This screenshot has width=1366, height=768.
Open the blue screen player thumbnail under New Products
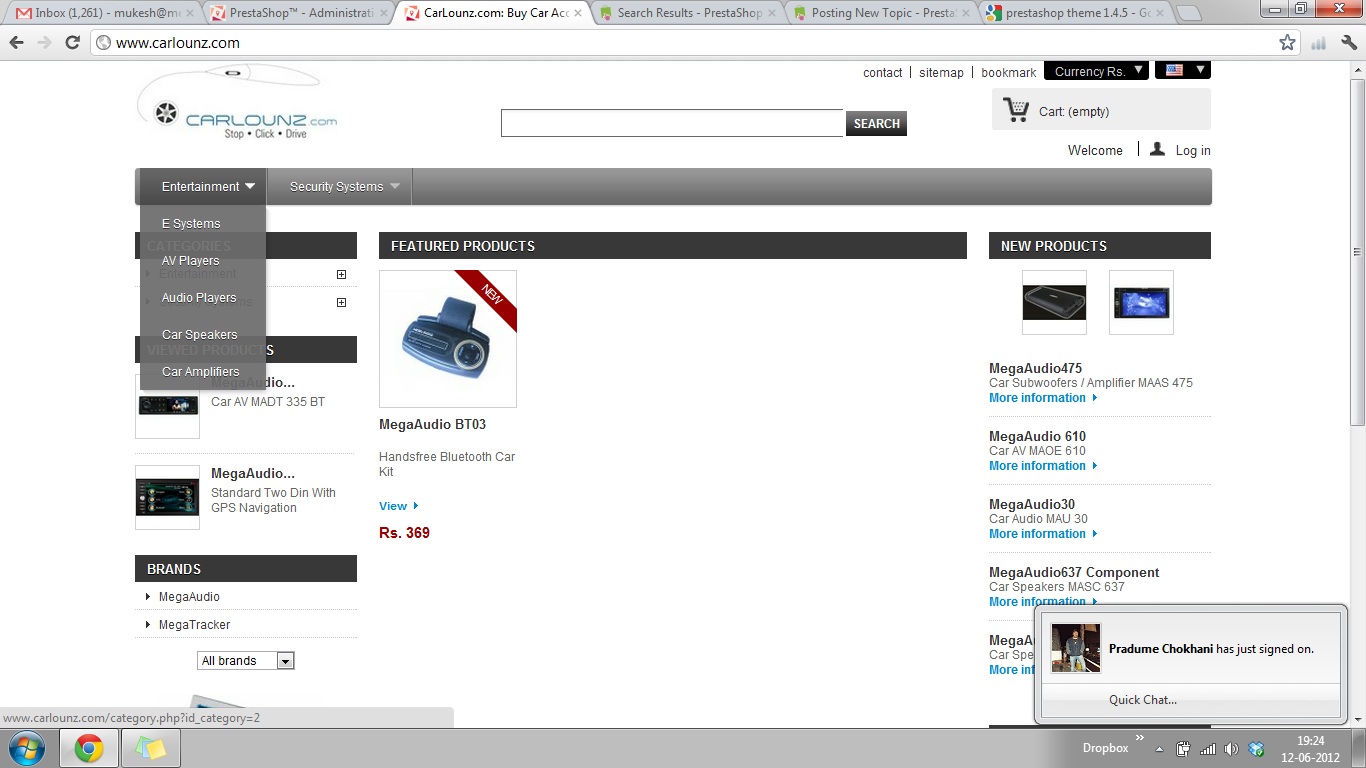point(1141,302)
